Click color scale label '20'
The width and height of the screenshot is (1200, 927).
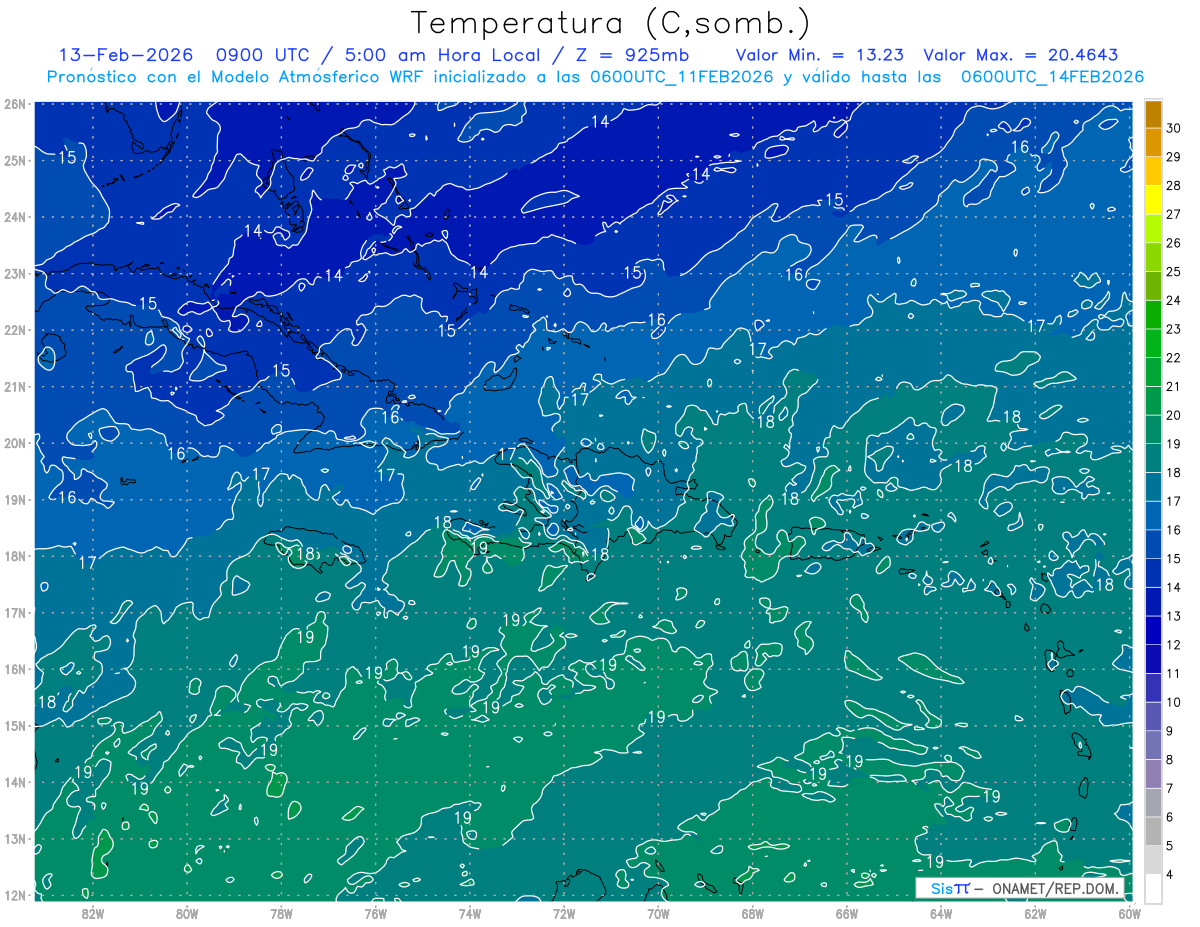click(x=1173, y=415)
